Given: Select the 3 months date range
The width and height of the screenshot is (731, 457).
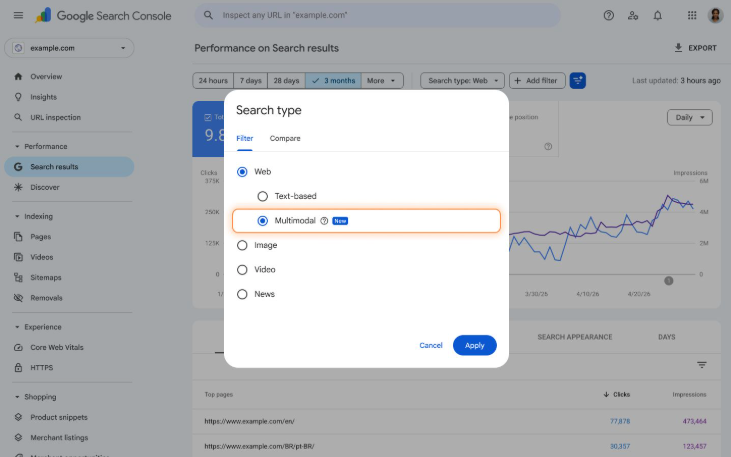Looking at the screenshot, I should point(333,81).
